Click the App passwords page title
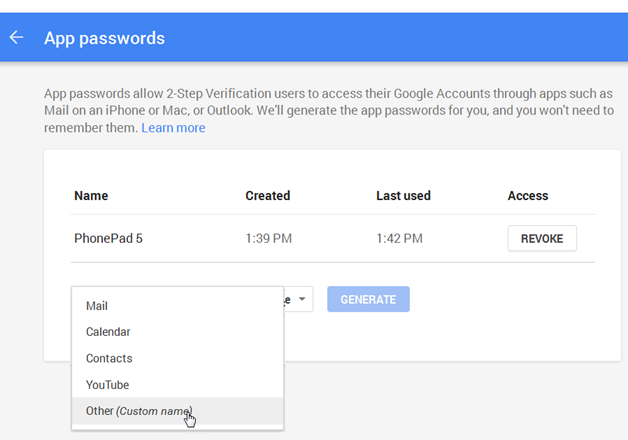 tap(104, 38)
